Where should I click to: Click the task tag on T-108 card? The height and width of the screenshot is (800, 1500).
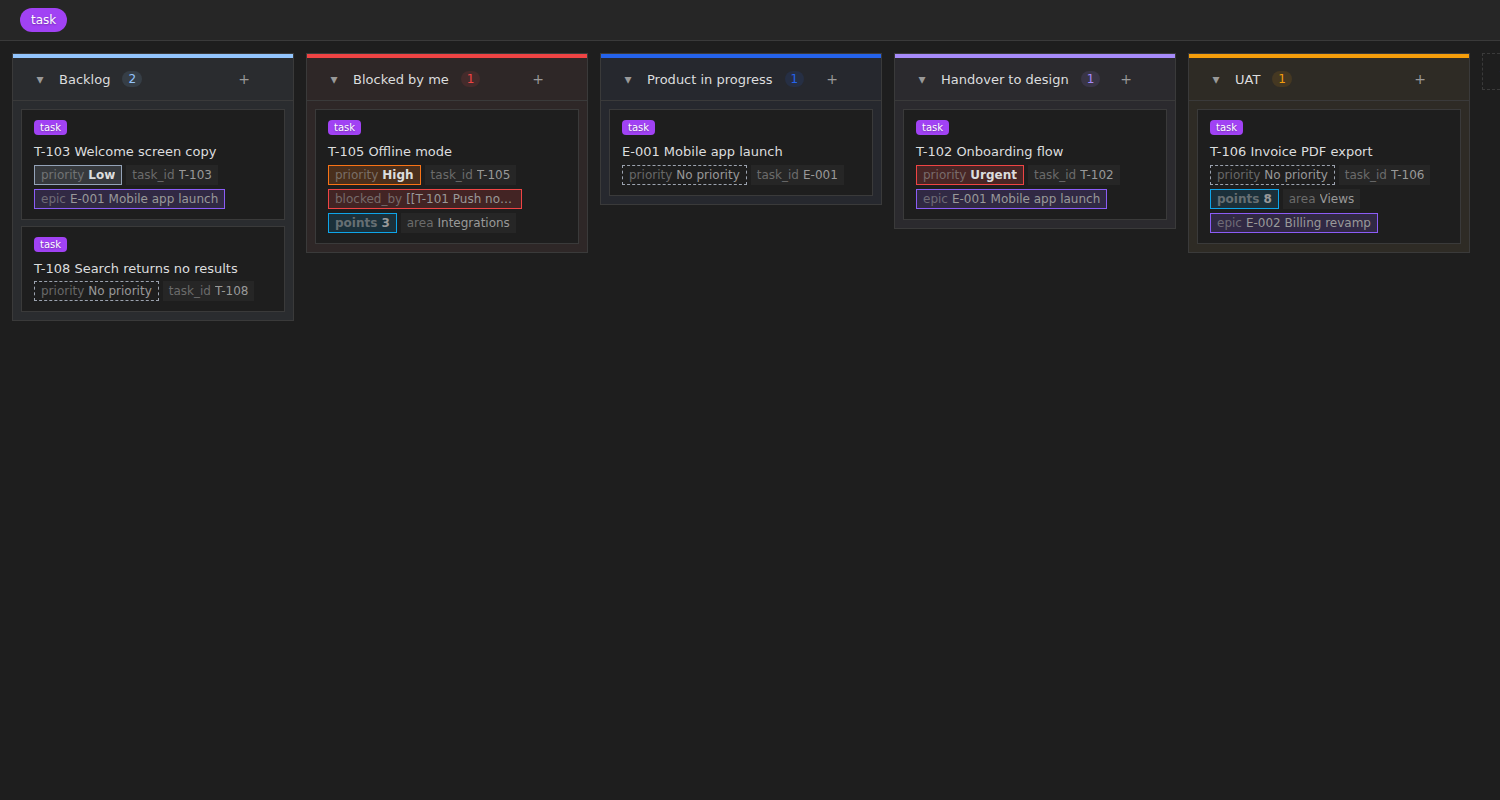click(51, 244)
